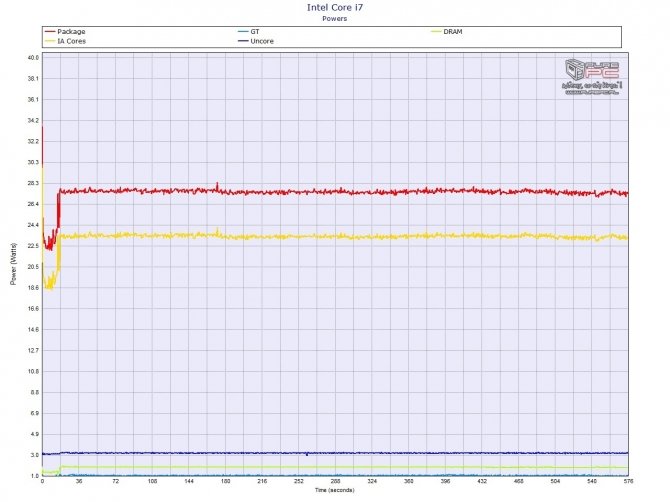670x502 pixels.
Task: Click the 1.0 value on the power axis
Action: coord(35,476)
